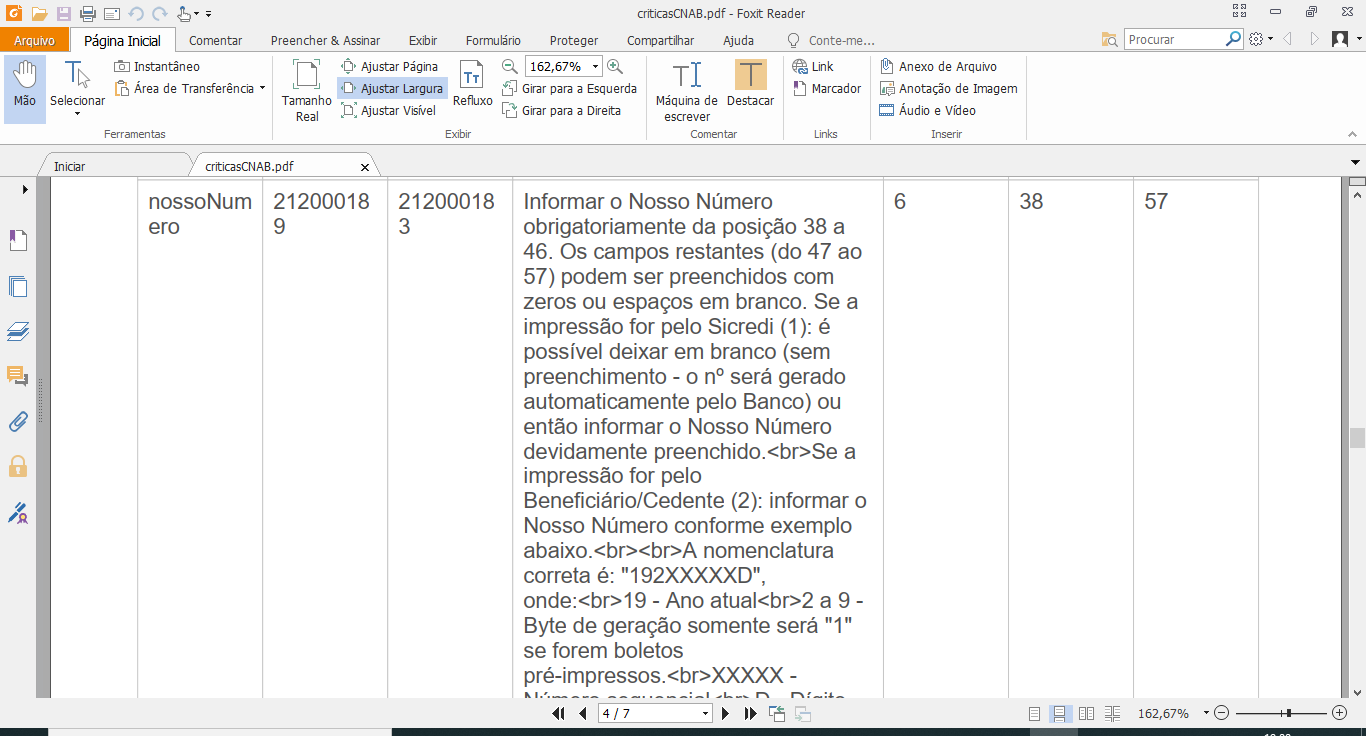1366x736 pixels.
Task: Redo action in quick toolbar
Action: [x=160, y=14]
